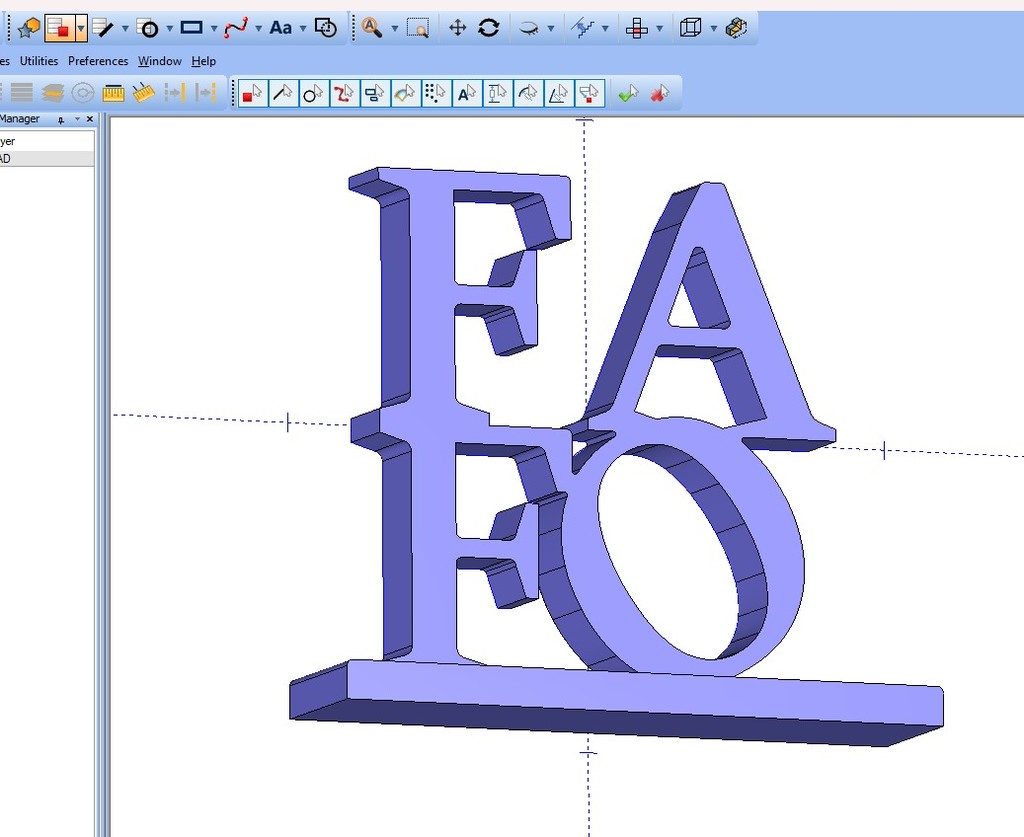Open the Window menu

coord(159,61)
